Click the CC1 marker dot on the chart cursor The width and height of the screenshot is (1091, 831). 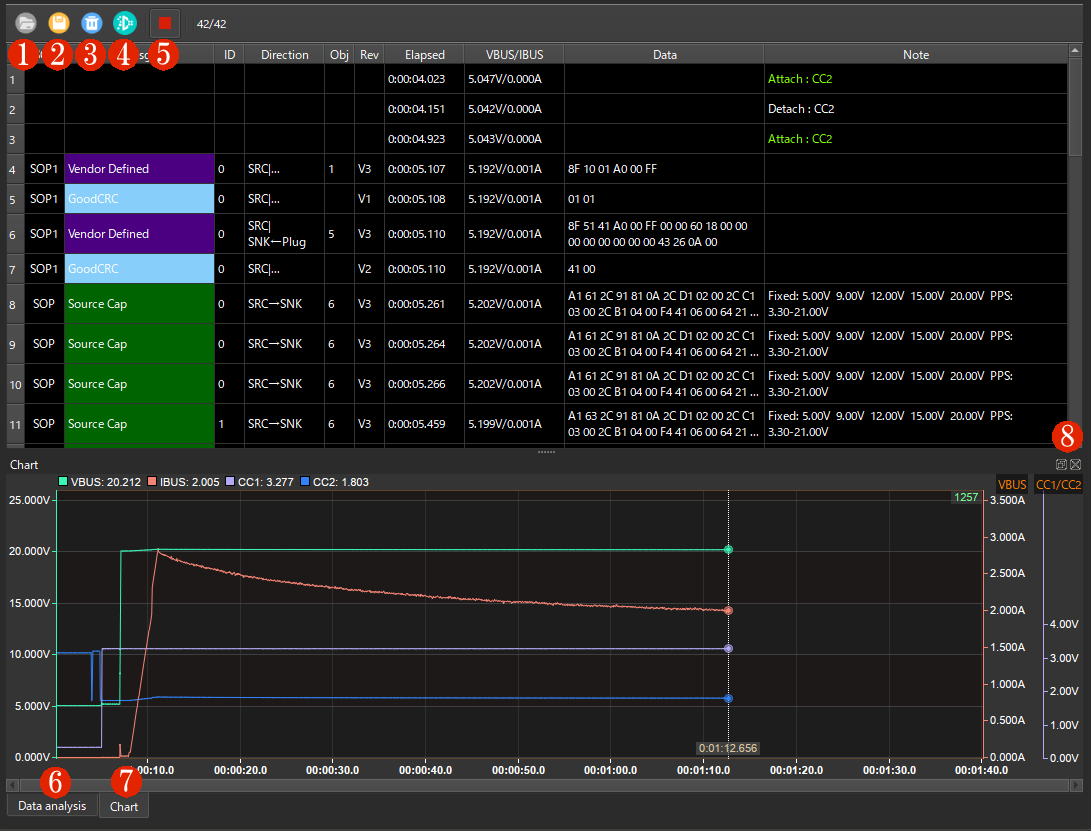(728, 649)
